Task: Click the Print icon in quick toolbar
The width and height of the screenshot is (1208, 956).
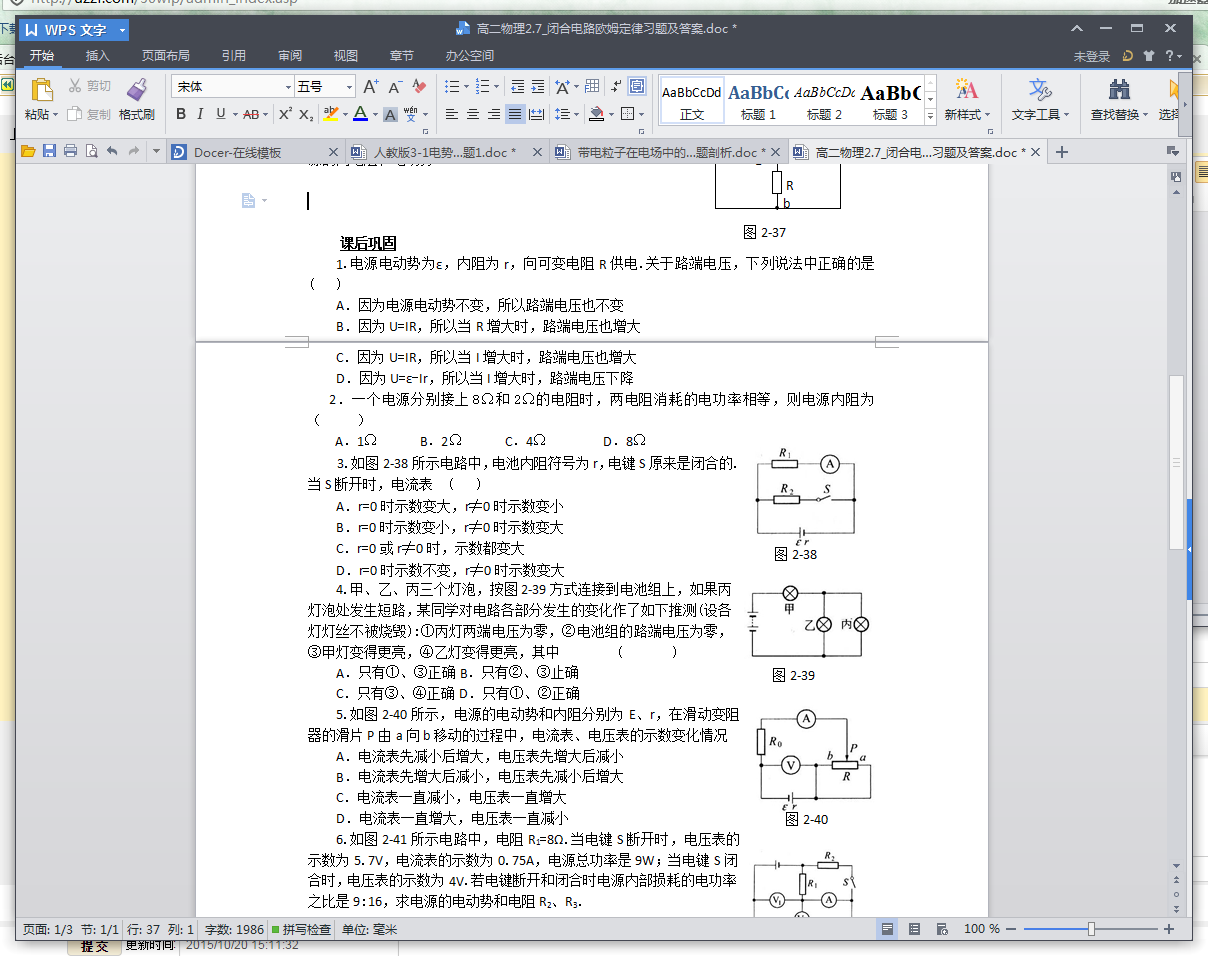Action: [x=70, y=152]
